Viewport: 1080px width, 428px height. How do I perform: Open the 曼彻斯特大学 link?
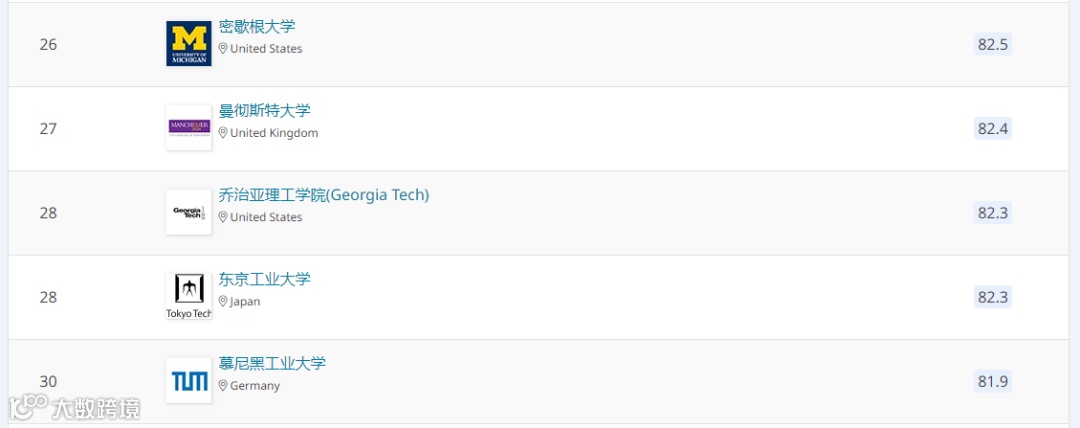click(265, 111)
